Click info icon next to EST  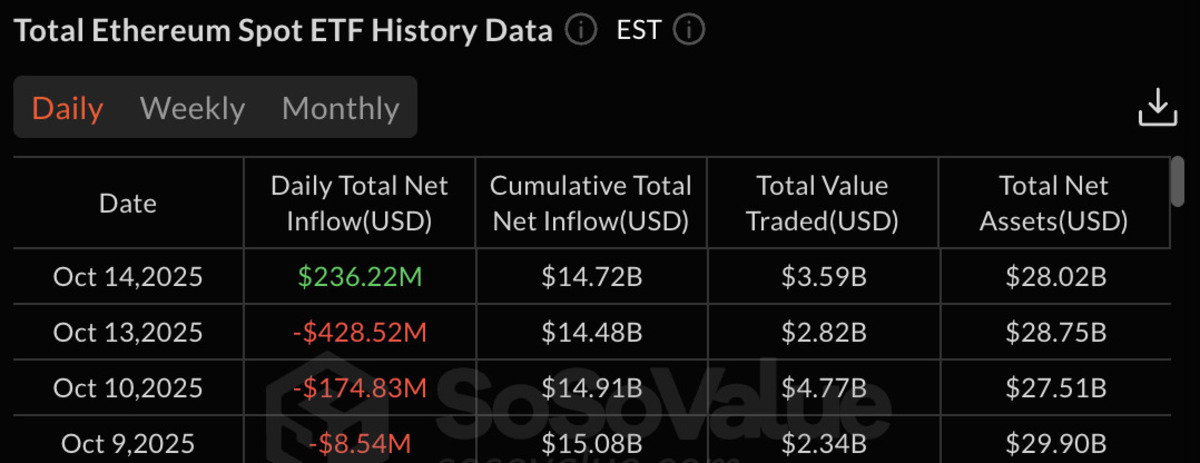pos(689,30)
